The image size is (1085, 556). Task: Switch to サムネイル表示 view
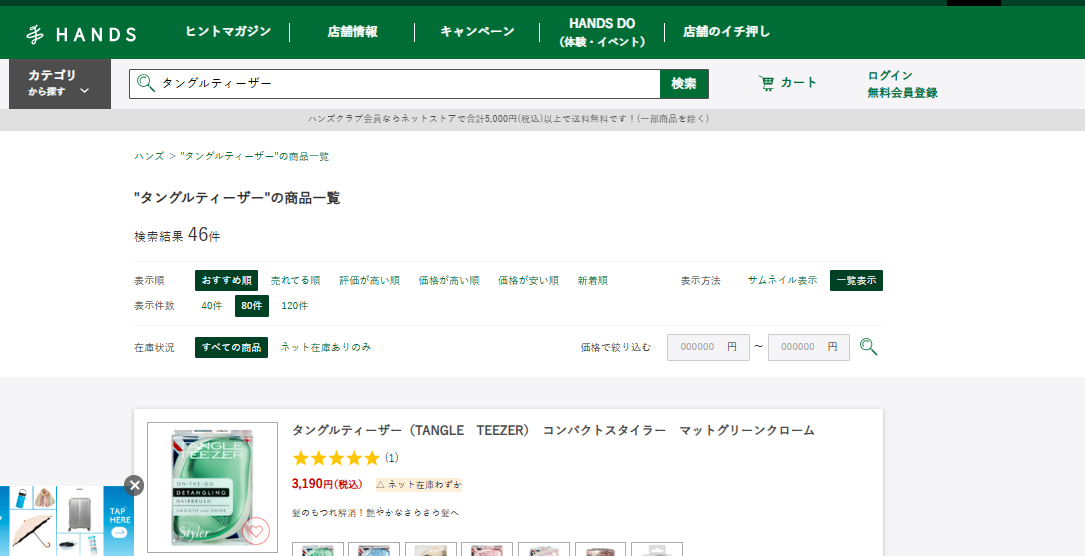pos(783,280)
